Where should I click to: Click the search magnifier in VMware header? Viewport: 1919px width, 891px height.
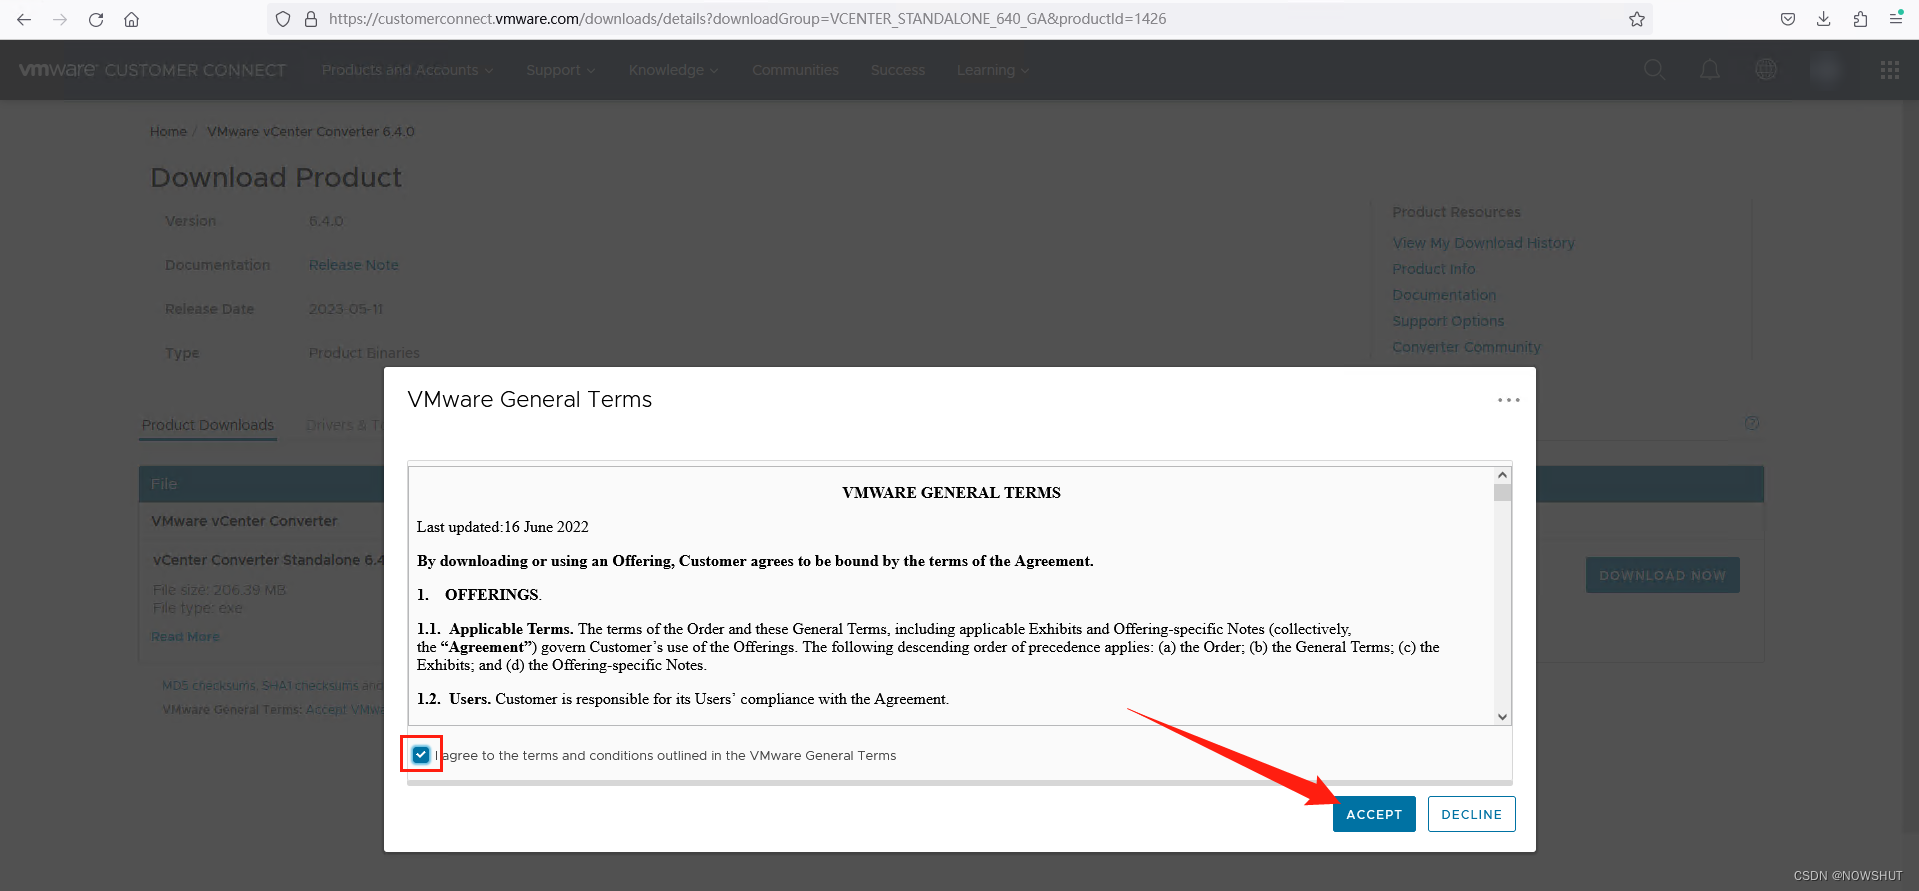[1654, 69]
